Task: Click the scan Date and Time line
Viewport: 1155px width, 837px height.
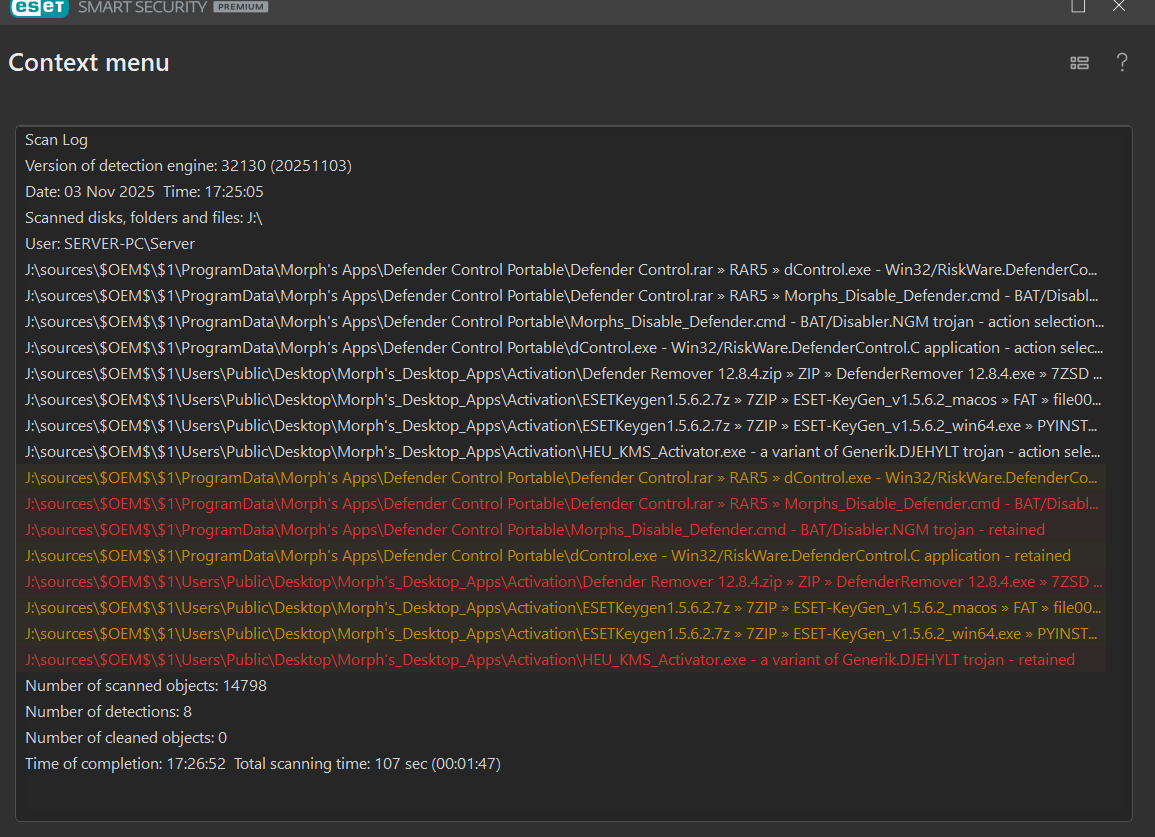Action: click(x=144, y=192)
